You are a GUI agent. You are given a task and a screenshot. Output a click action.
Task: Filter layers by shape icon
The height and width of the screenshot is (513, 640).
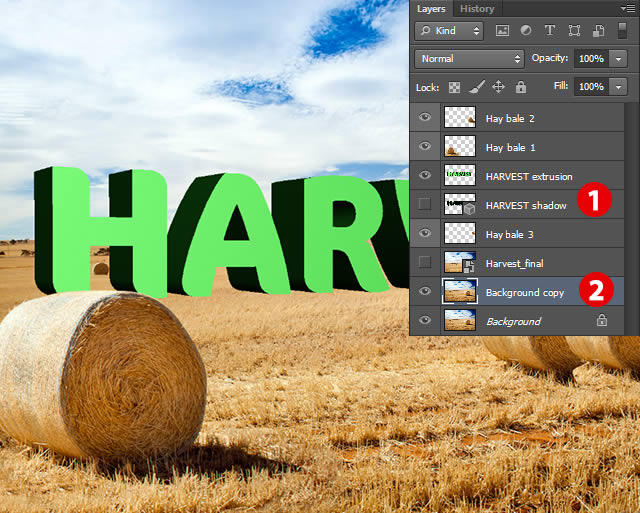click(x=574, y=31)
